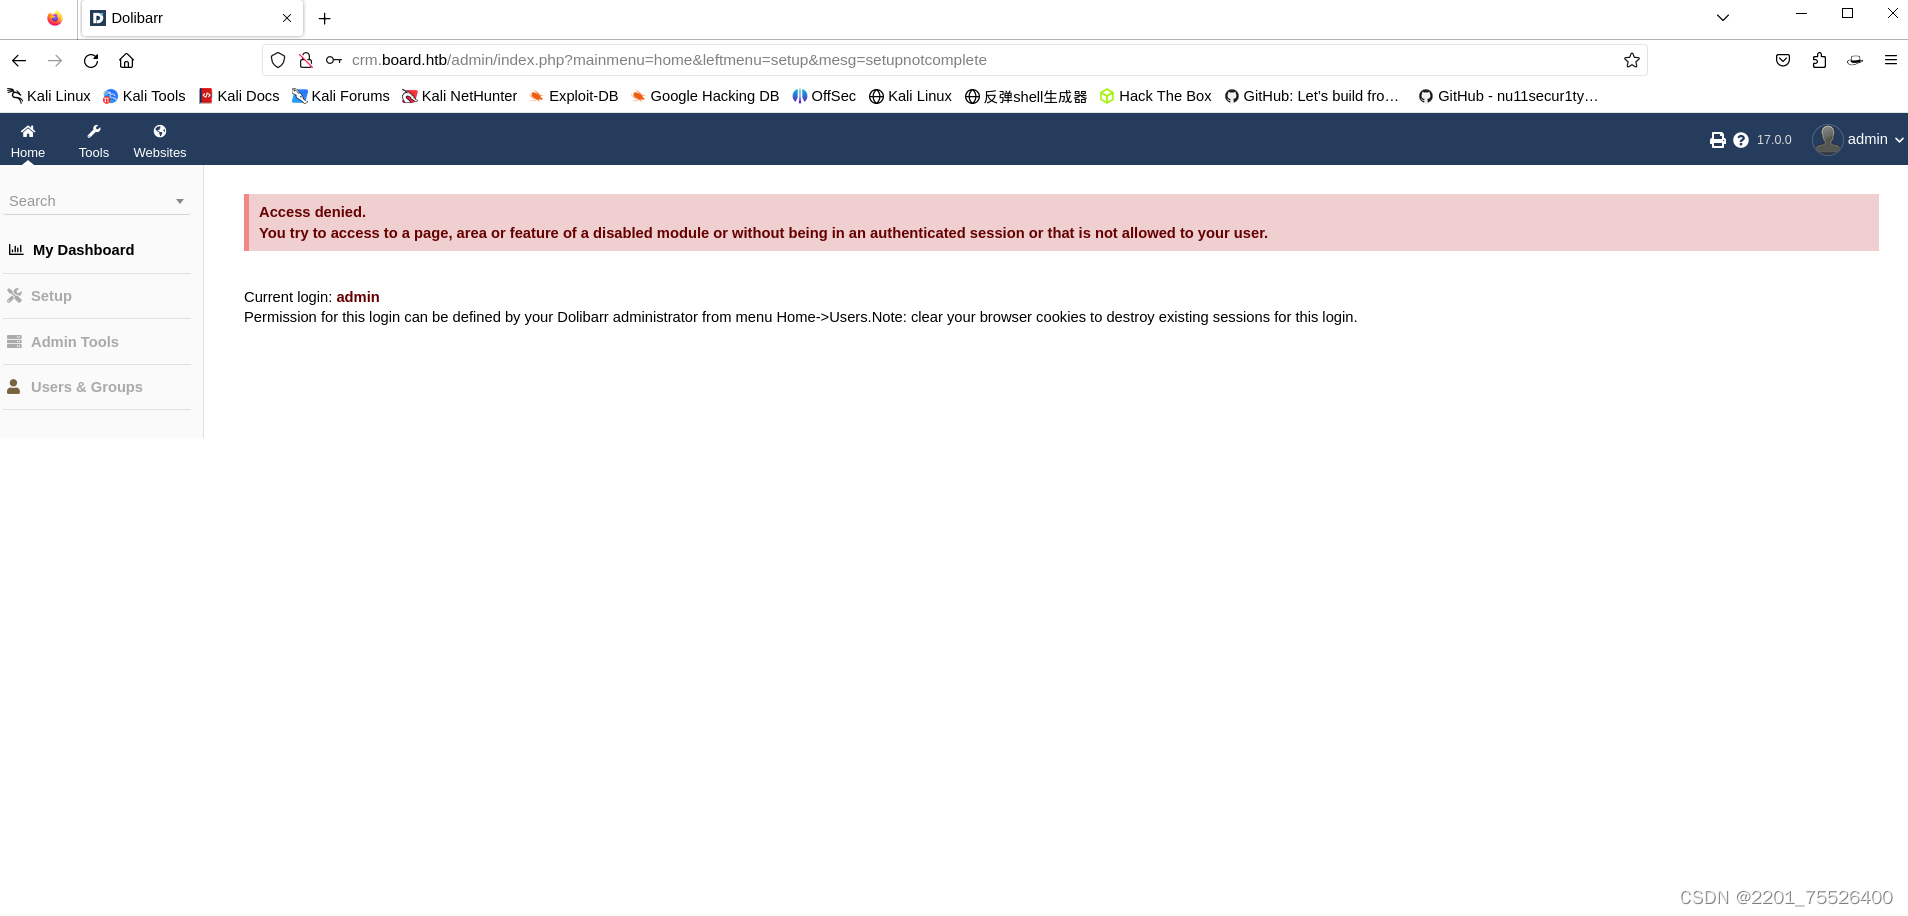
Task: Open the Tools menu with wrench icon
Action: pos(94,140)
